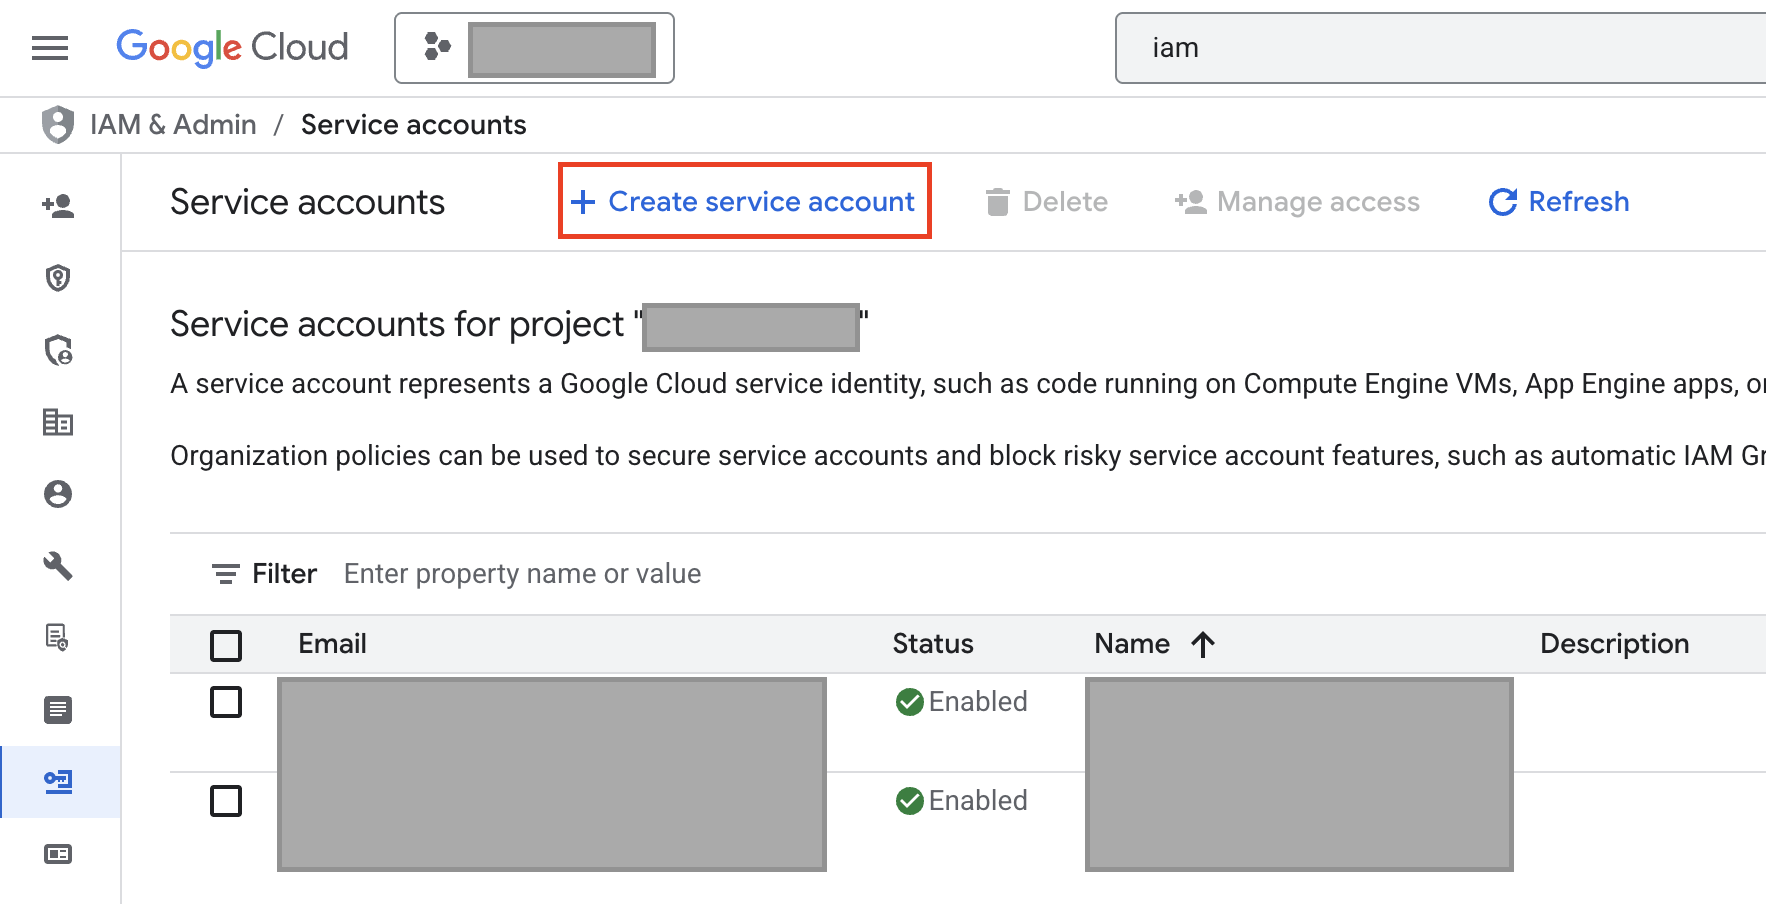
Task: Click the Google Cloud logo
Action: click(x=232, y=47)
